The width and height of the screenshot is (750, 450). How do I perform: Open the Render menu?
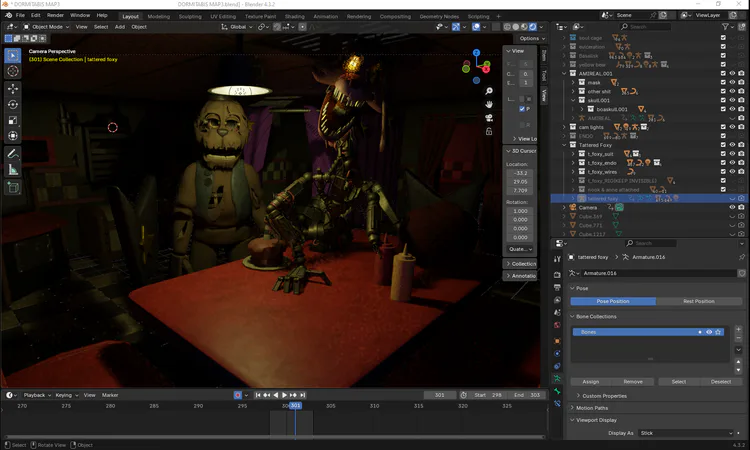55,15
